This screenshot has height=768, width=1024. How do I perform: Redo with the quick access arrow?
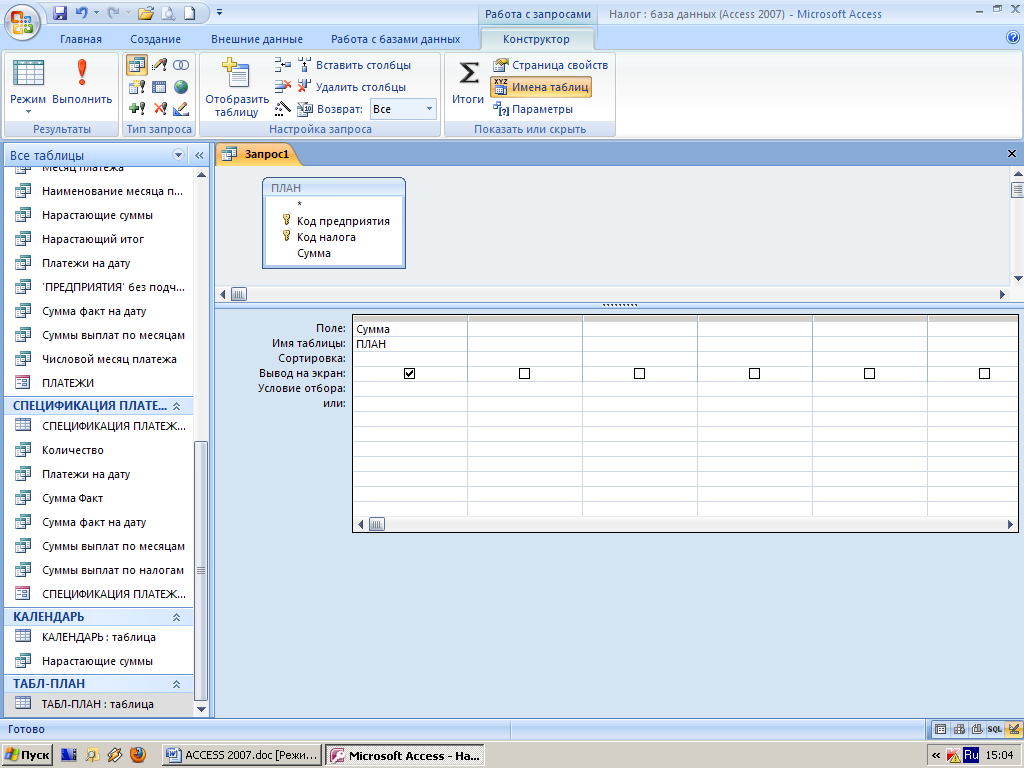point(113,12)
